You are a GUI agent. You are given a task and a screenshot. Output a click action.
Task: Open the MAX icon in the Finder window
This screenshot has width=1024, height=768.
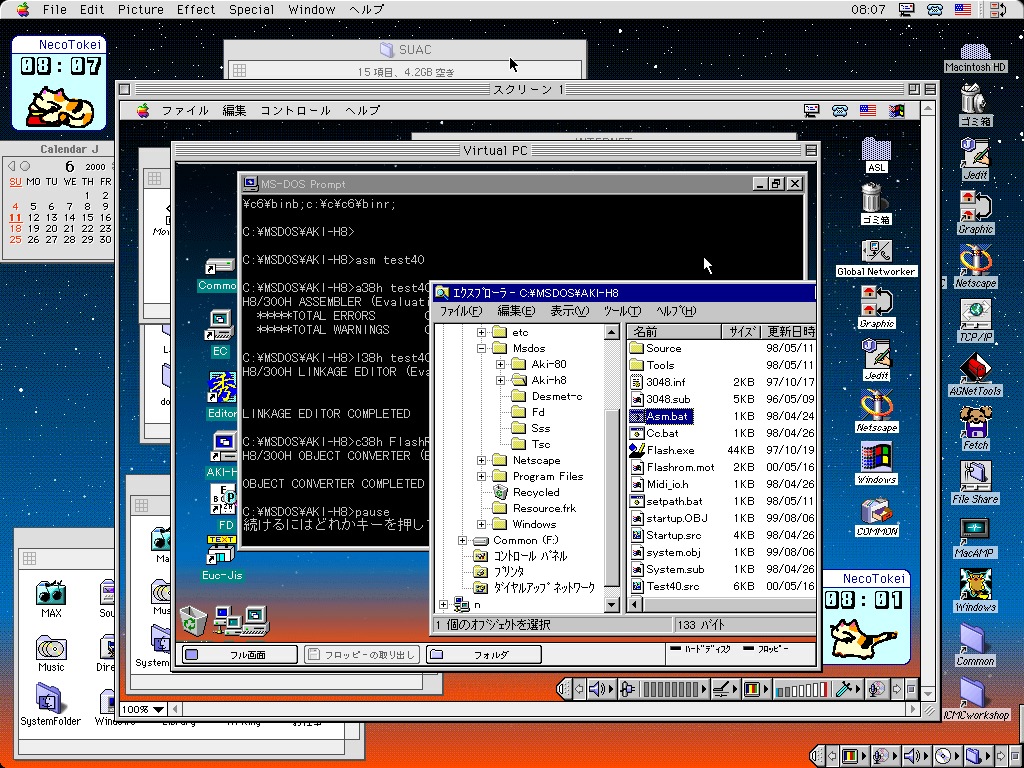tap(51, 599)
